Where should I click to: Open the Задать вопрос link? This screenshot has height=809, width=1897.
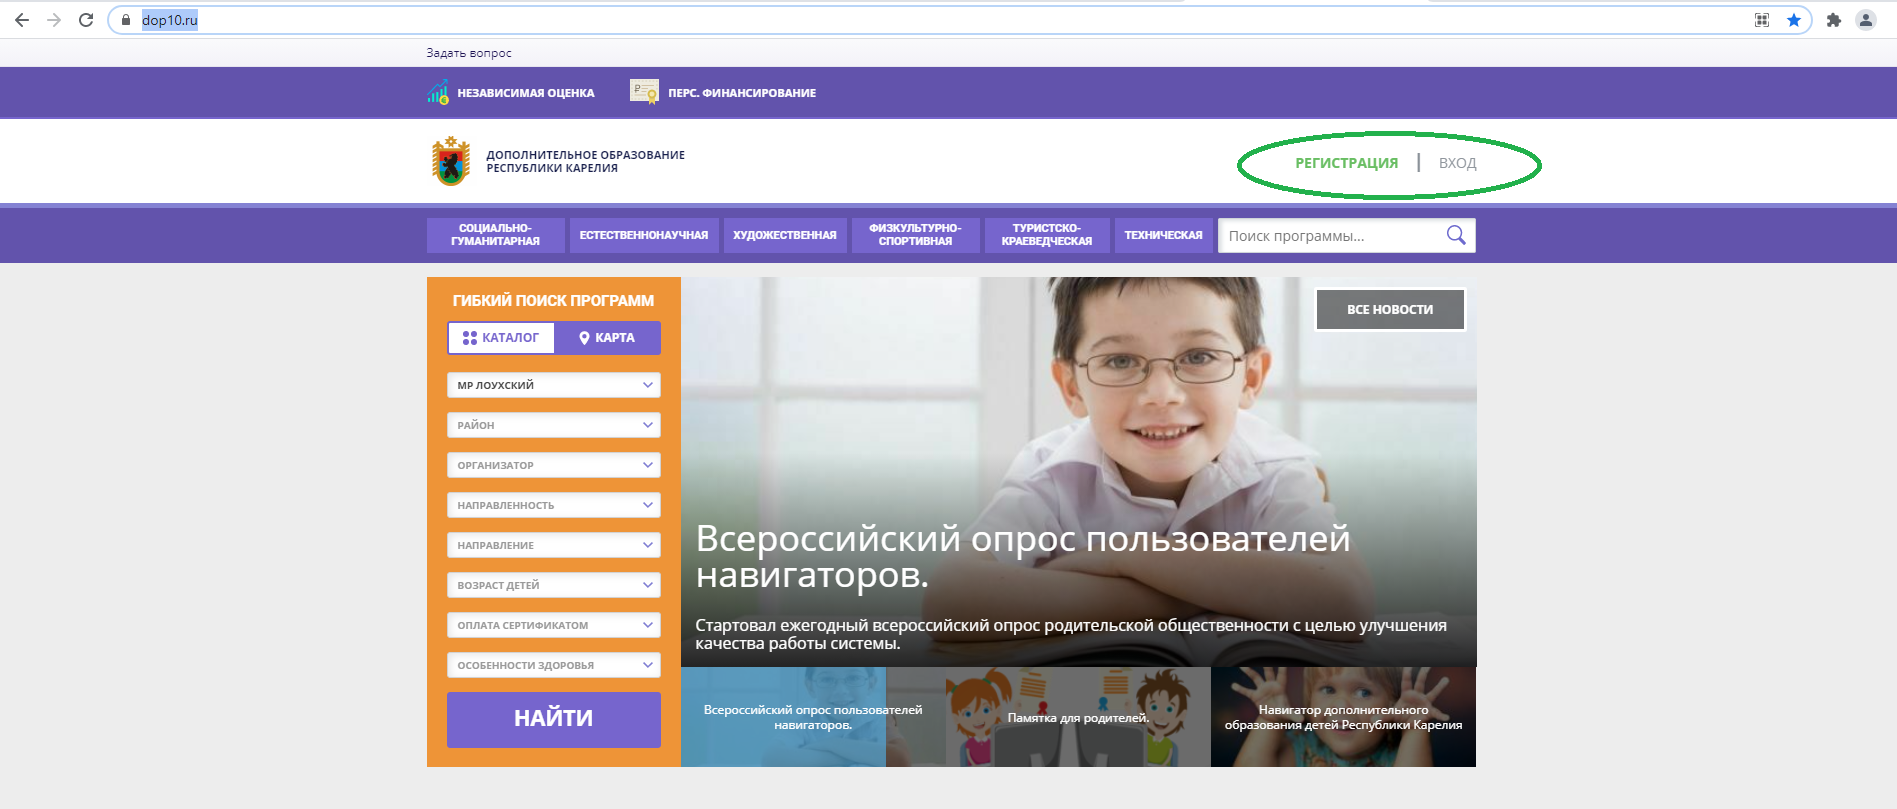click(x=469, y=53)
